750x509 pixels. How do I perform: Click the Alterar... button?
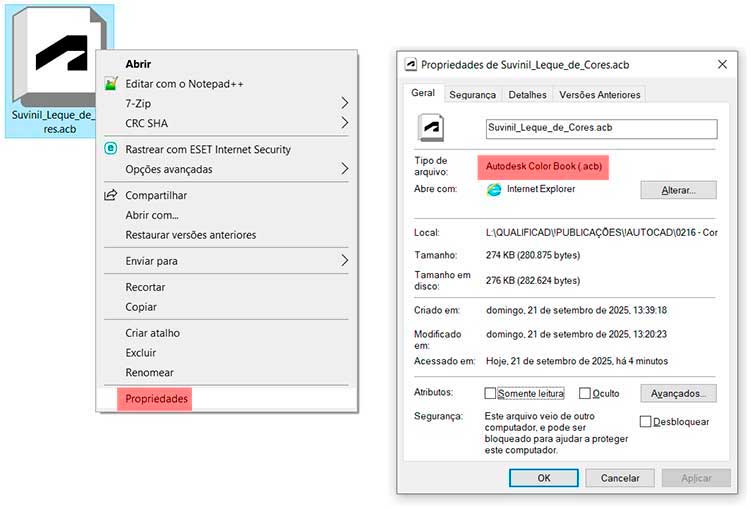[x=678, y=190]
